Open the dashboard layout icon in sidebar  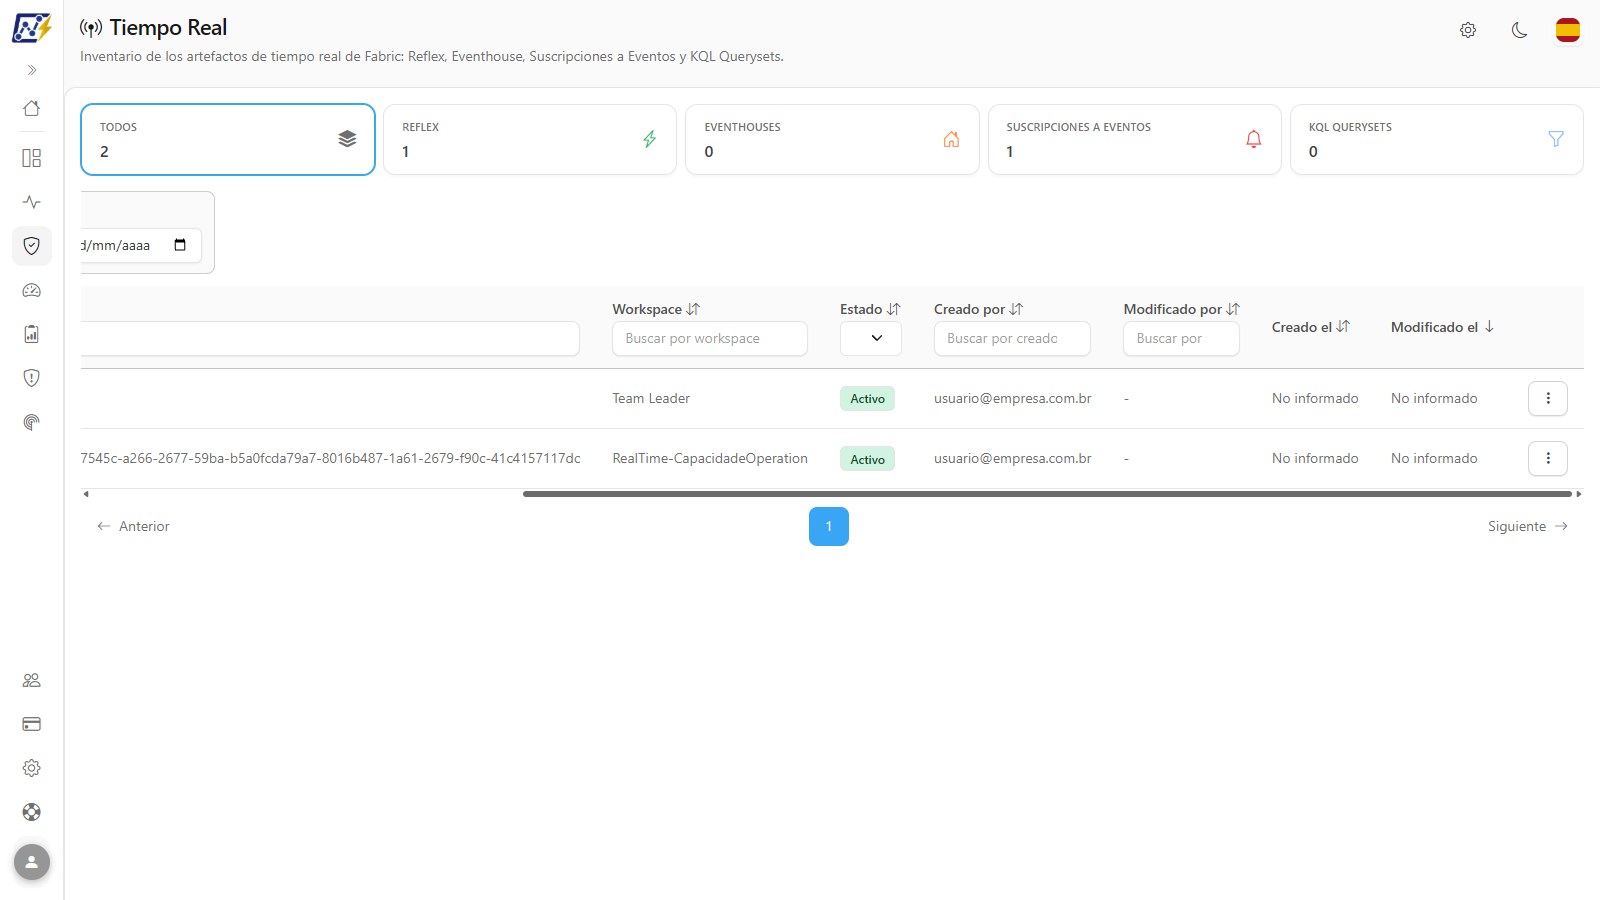point(32,158)
